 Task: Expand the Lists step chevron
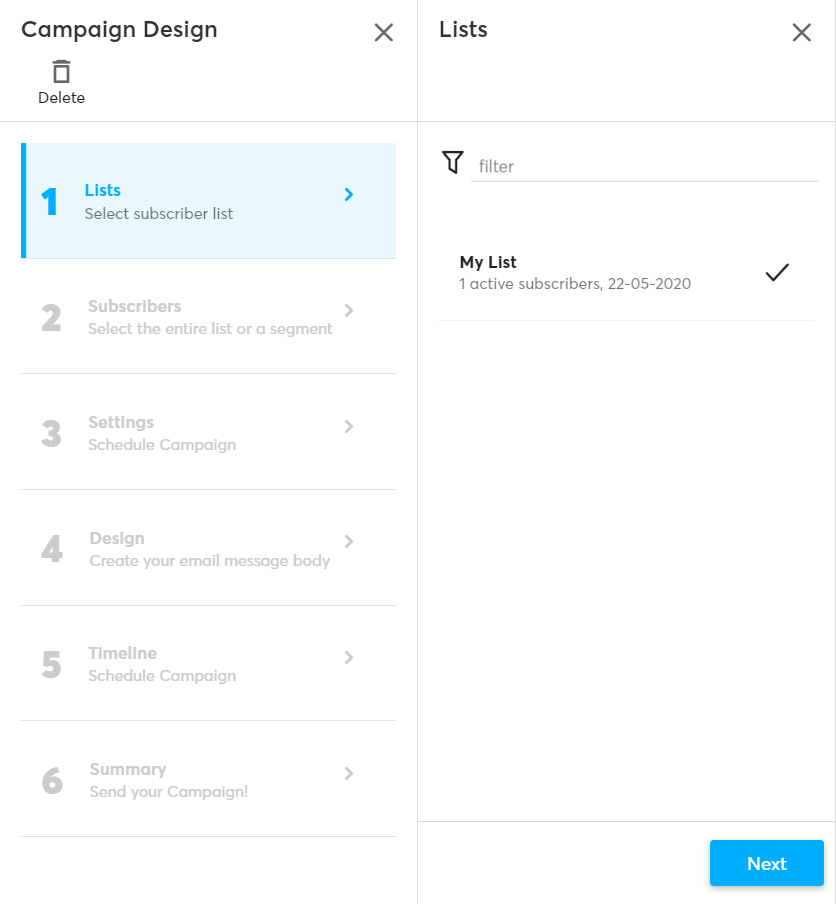coord(349,195)
